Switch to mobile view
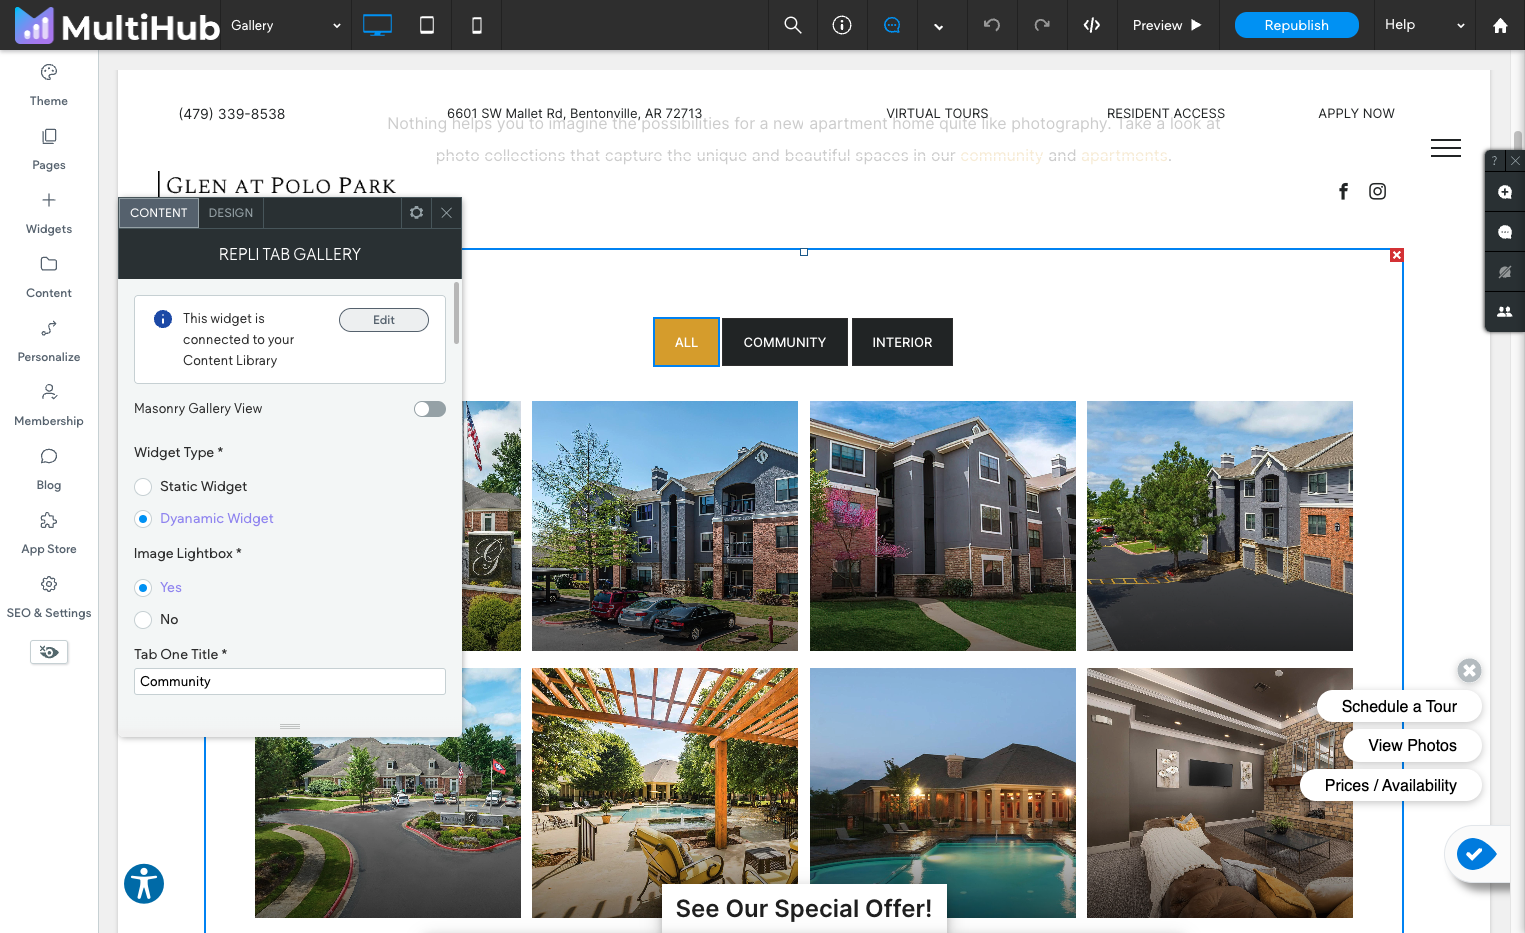This screenshot has height=933, width=1525. [477, 25]
